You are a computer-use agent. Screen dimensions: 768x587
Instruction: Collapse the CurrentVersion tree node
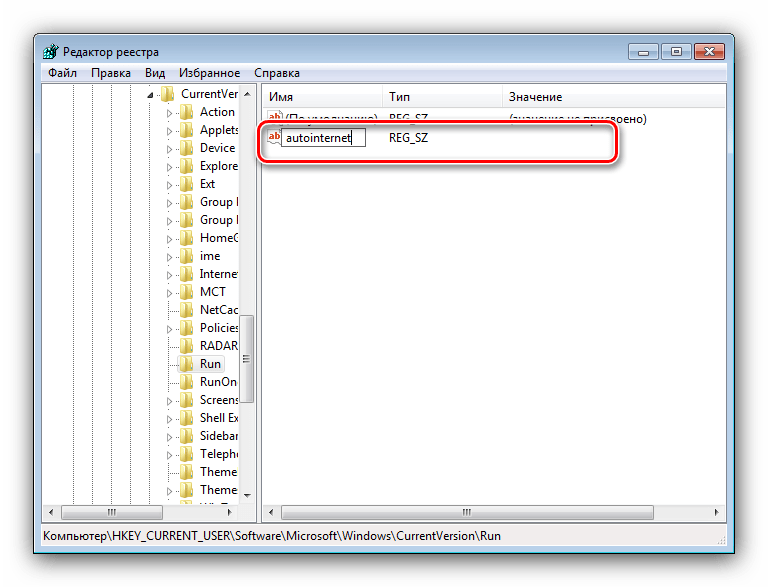coord(150,95)
